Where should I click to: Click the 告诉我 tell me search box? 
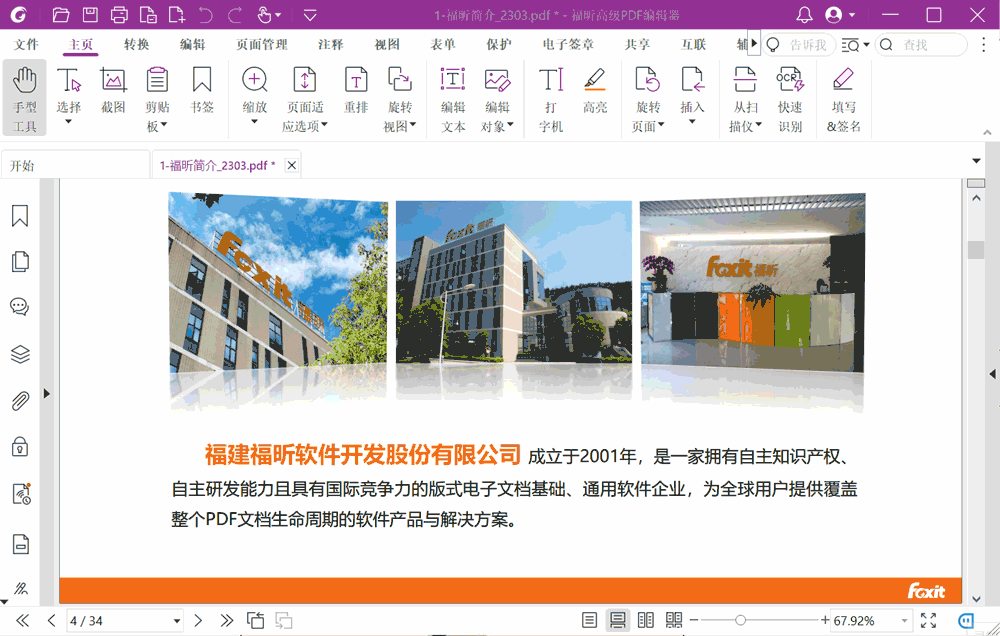click(800, 45)
